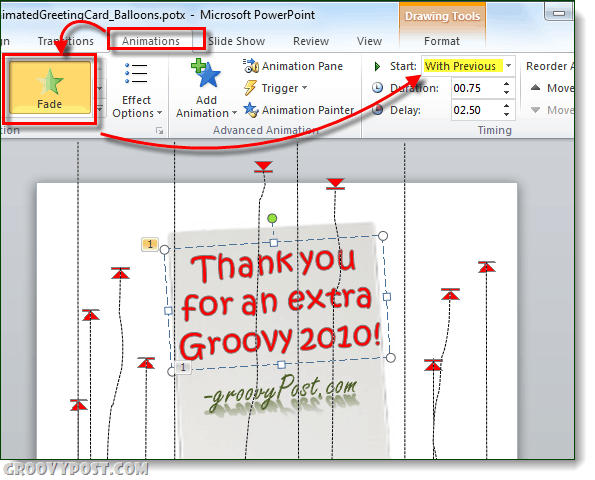Switch to the Slide Show tab
Screen dimensions: 595x480
(236, 41)
